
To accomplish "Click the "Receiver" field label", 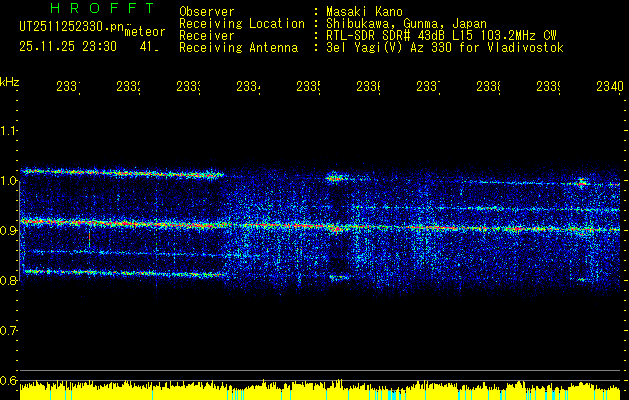I will click(x=207, y=36).
